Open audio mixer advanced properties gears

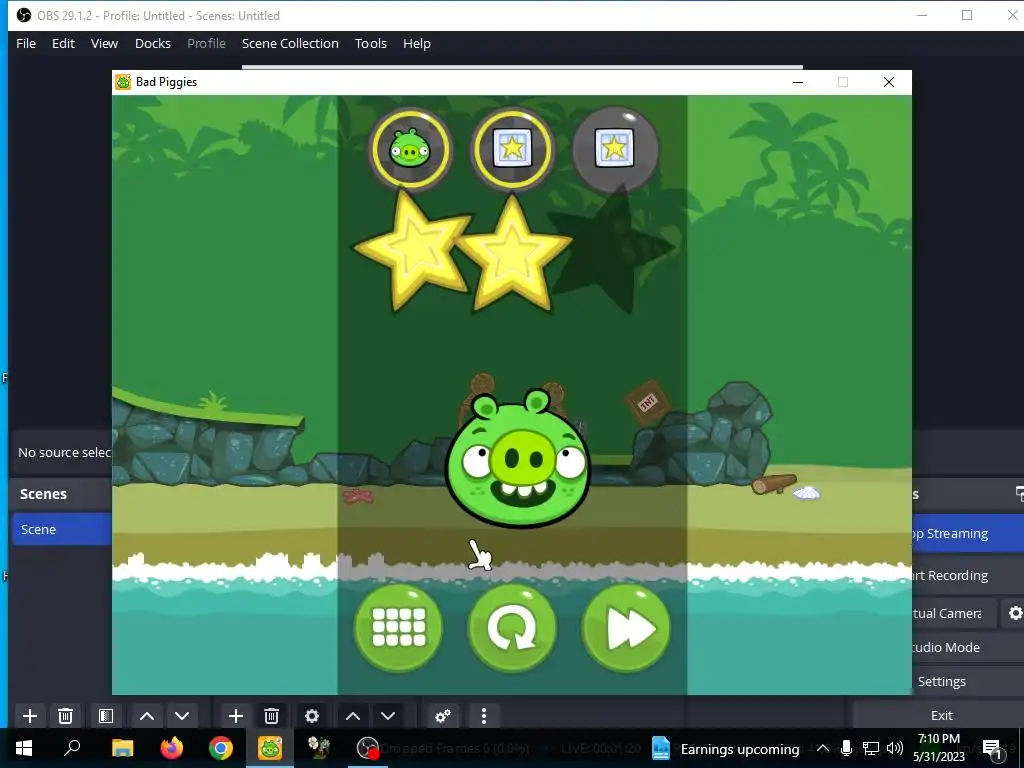tap(443, 716)
